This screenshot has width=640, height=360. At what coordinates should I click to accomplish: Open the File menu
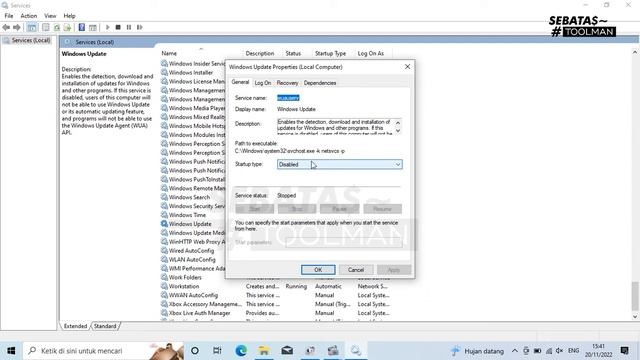[x=9, y=16]
